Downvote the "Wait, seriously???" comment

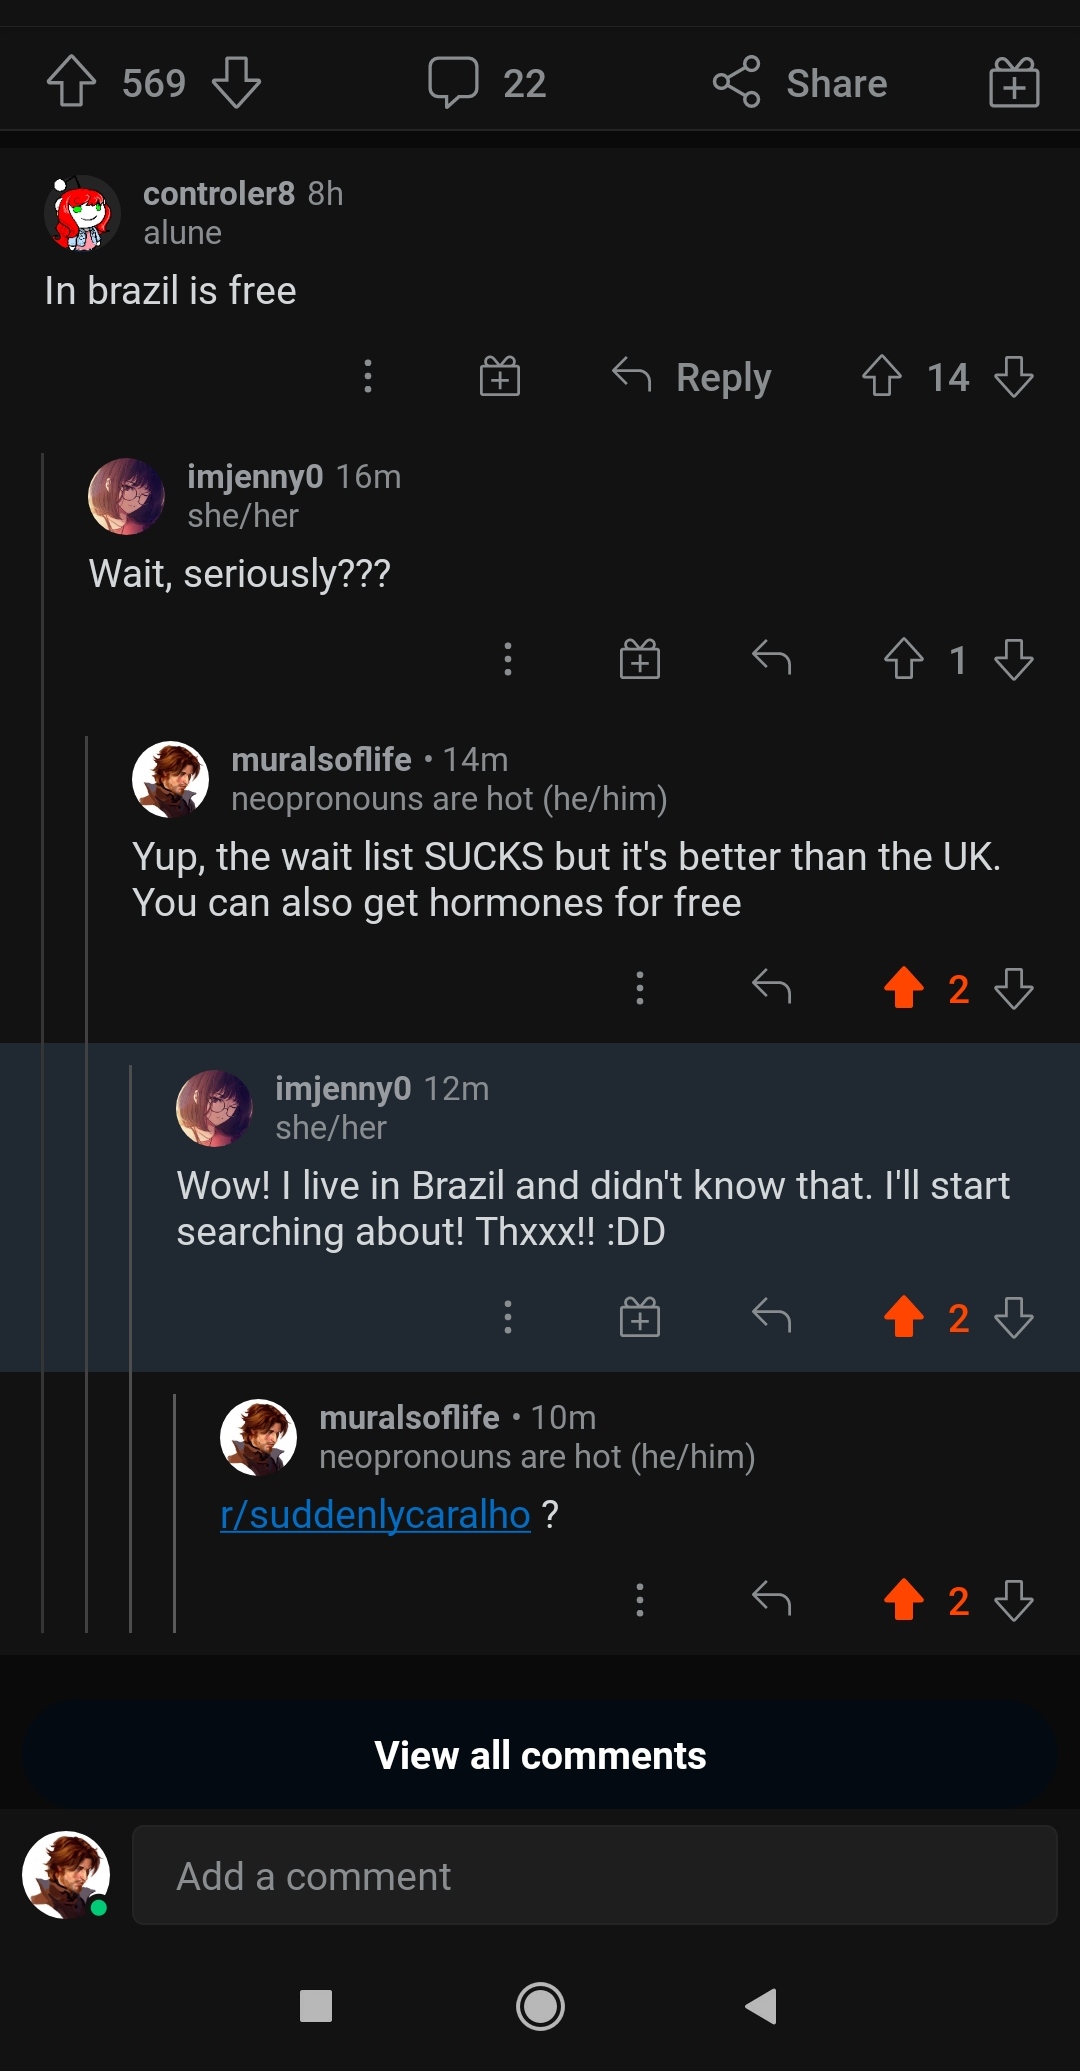[x=1014, y=660]
